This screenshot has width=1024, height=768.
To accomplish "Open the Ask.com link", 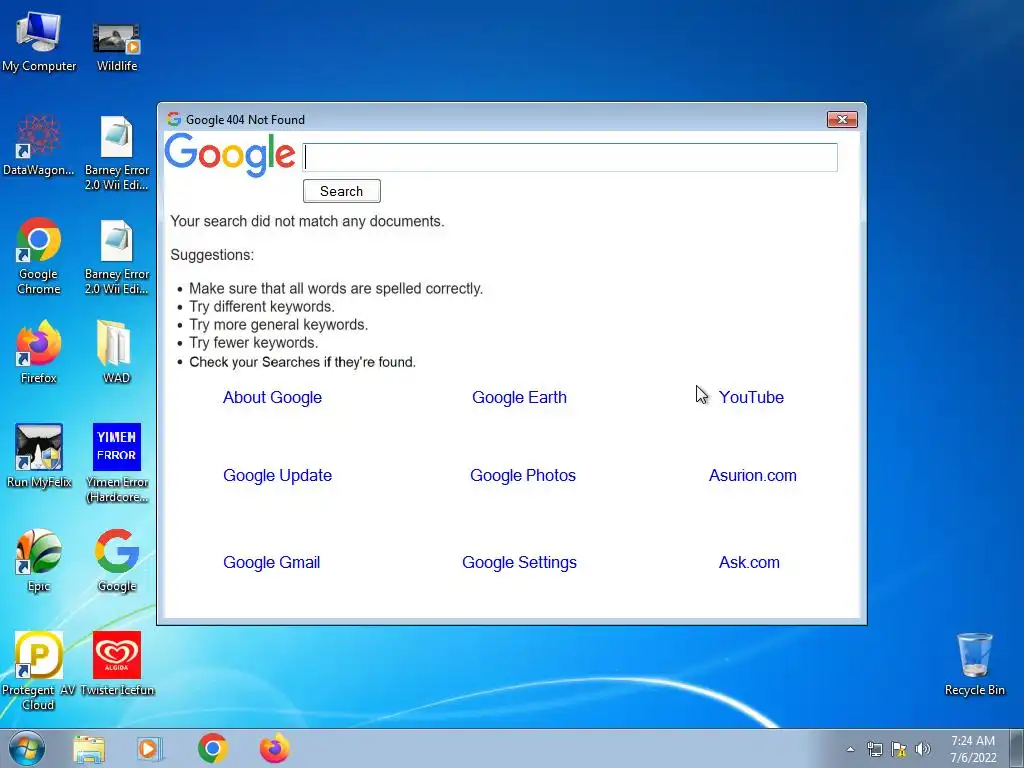I will pyautogui.click(x=749, y=562).
